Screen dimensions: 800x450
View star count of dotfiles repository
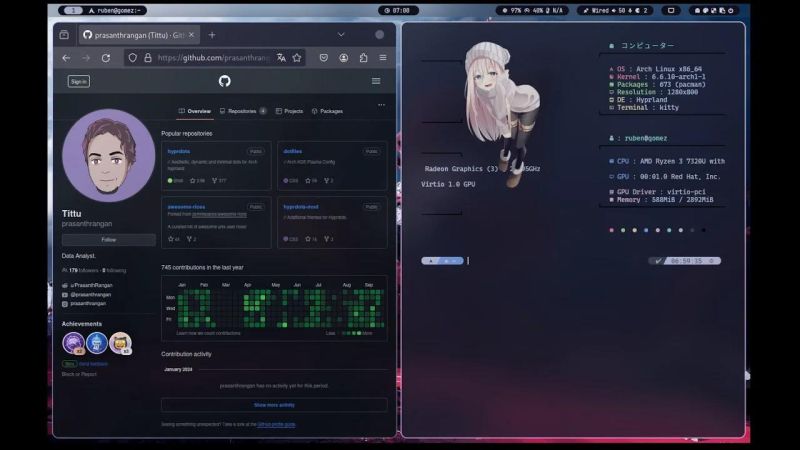pyautogui.click(x=311, y=181)
